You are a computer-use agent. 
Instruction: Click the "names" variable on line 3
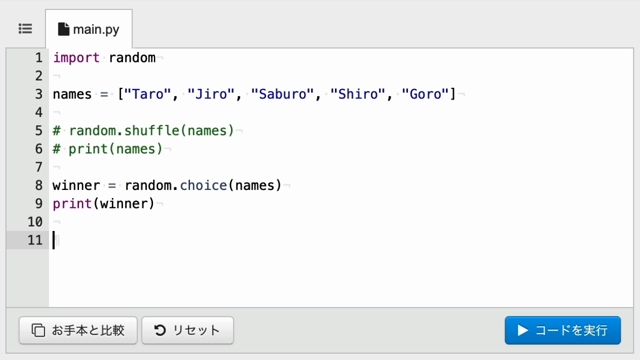(x=72, y=94)
